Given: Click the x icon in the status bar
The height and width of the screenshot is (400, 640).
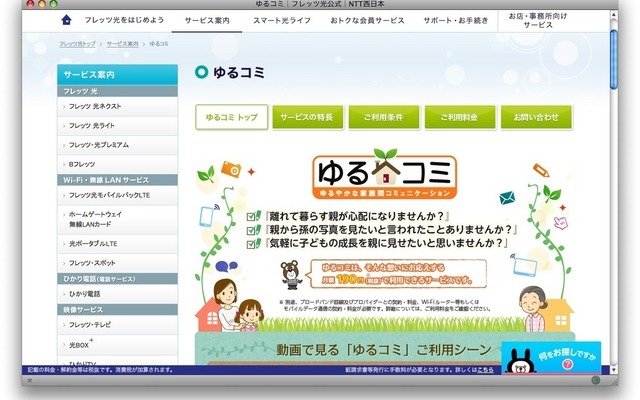Looking at the screenshot, I should coord(29,380).
